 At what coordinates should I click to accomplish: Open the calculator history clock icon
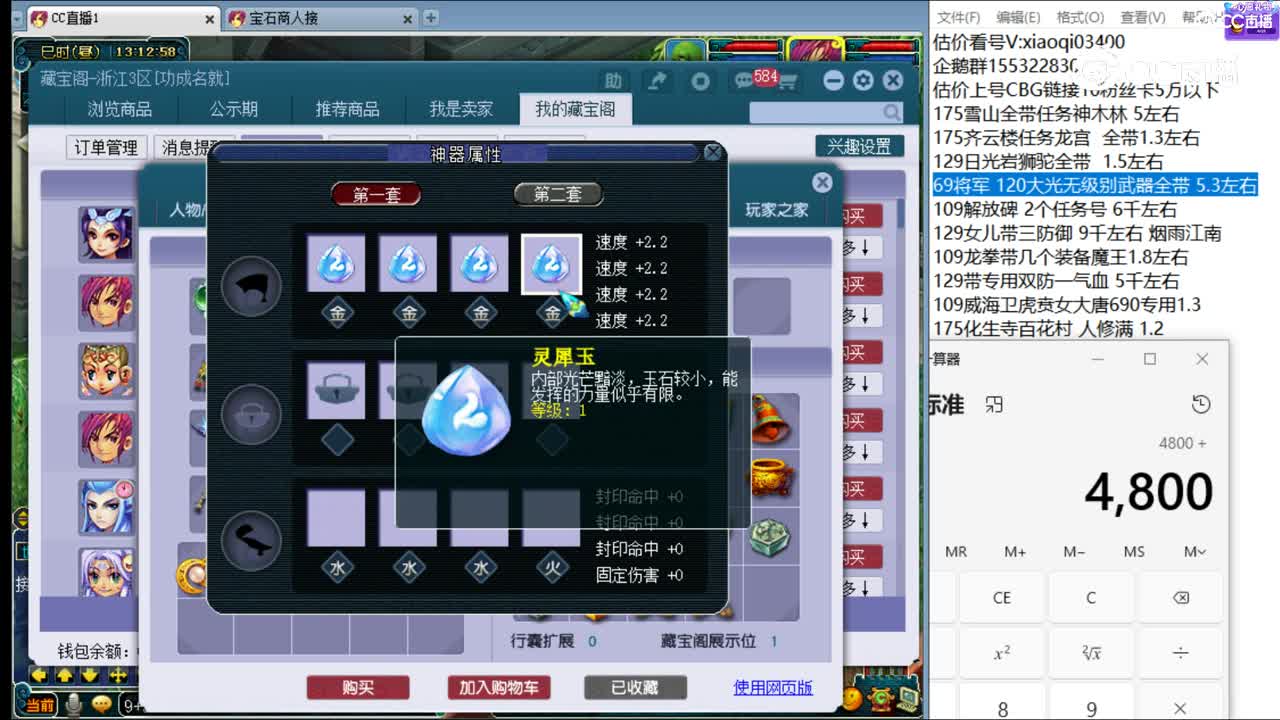1201,404
